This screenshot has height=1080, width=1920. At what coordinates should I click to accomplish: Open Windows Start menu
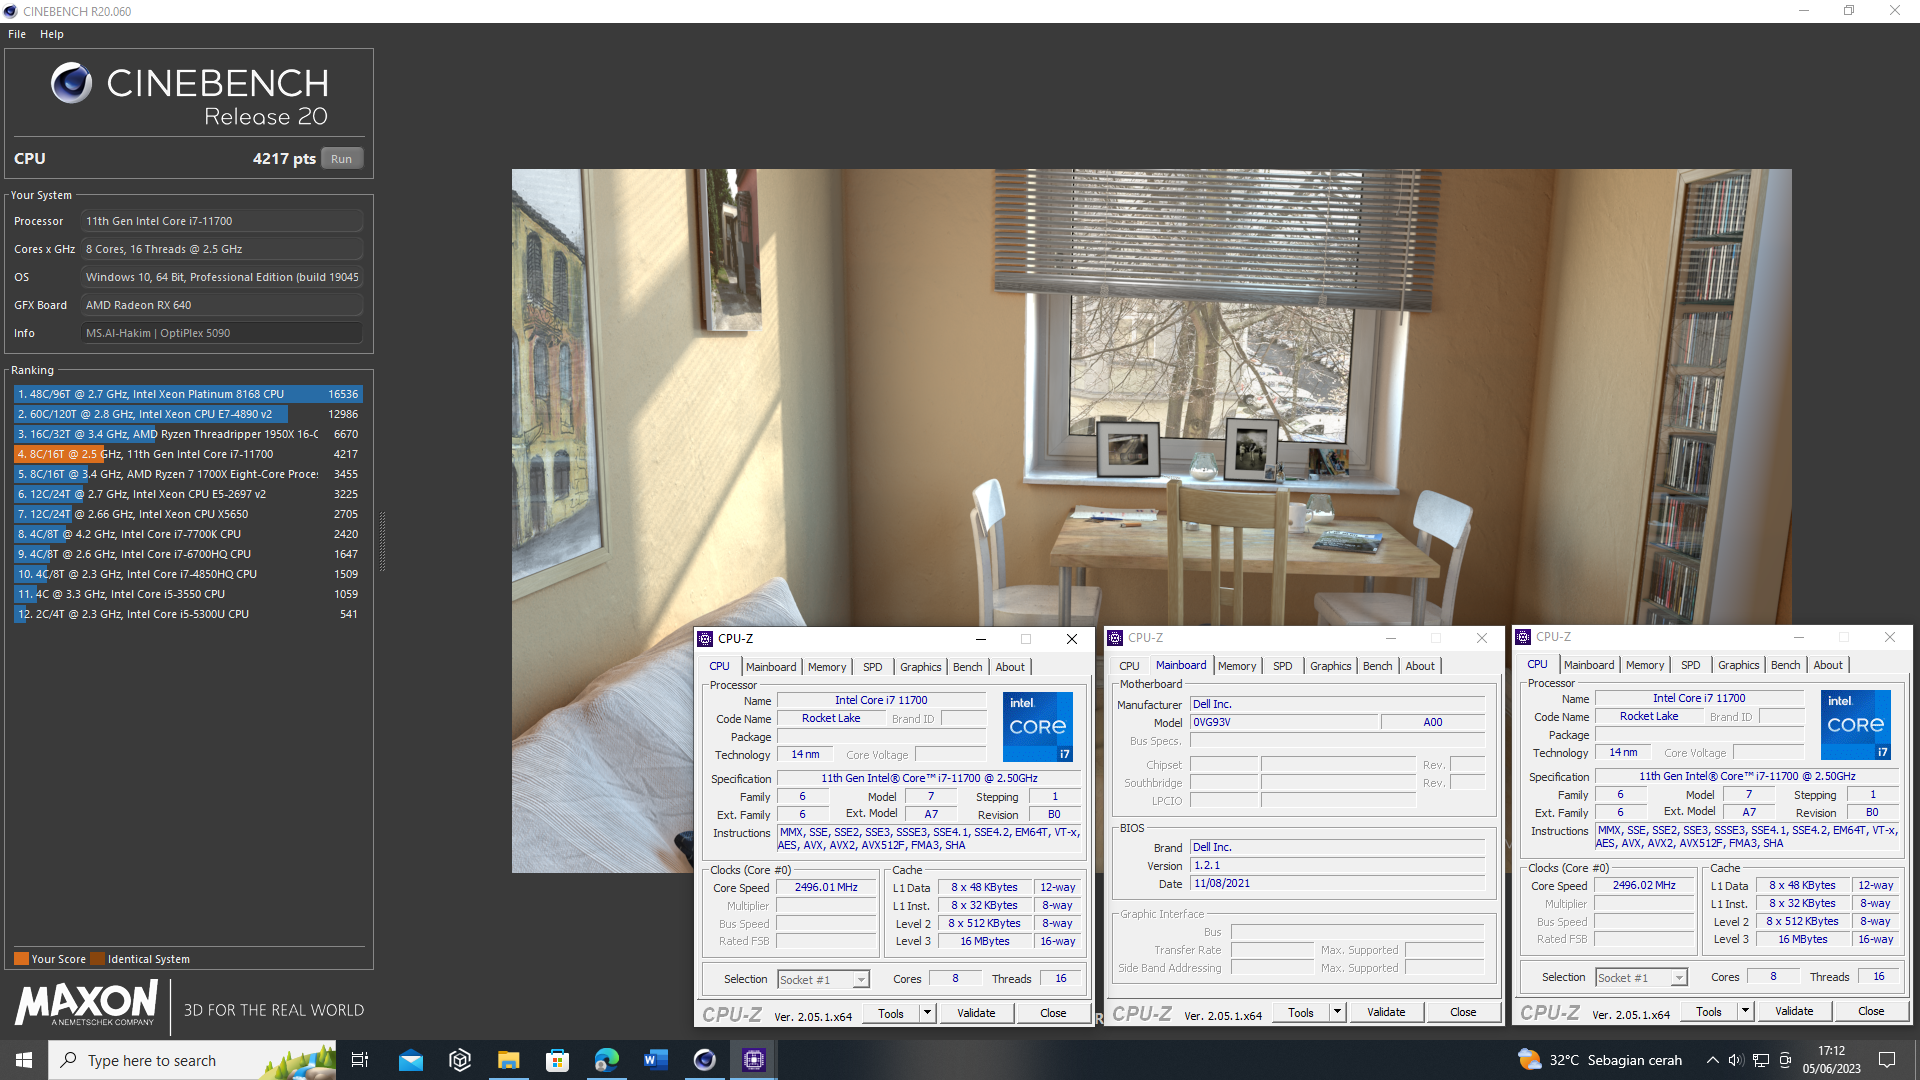click(x=24, y=1060)
